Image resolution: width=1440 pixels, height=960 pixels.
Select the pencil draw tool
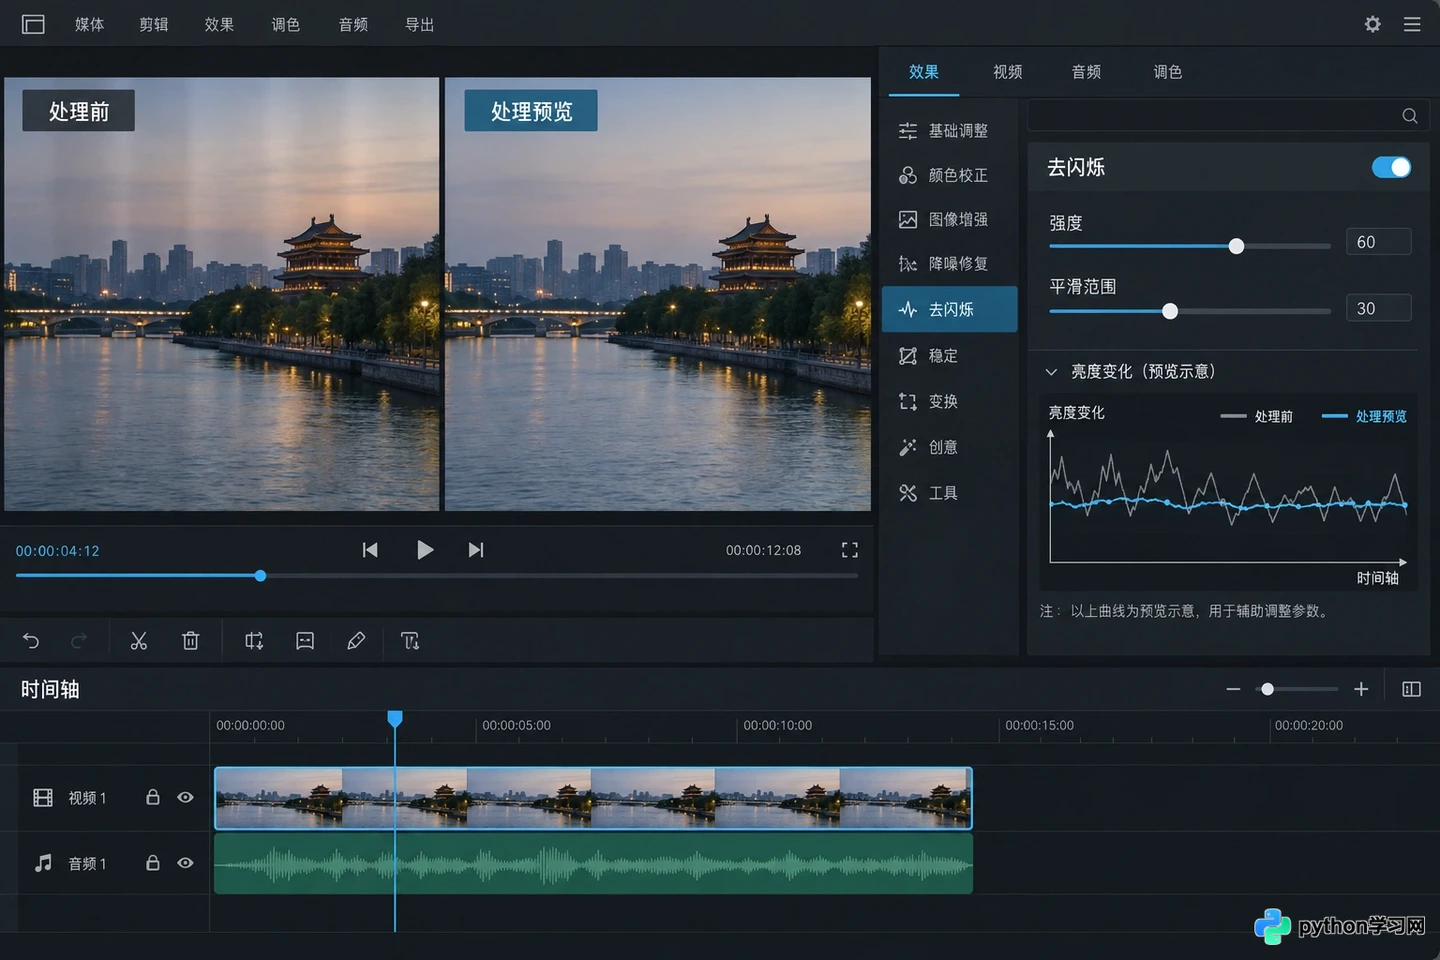pyautogui.click(x=356, y=641)
